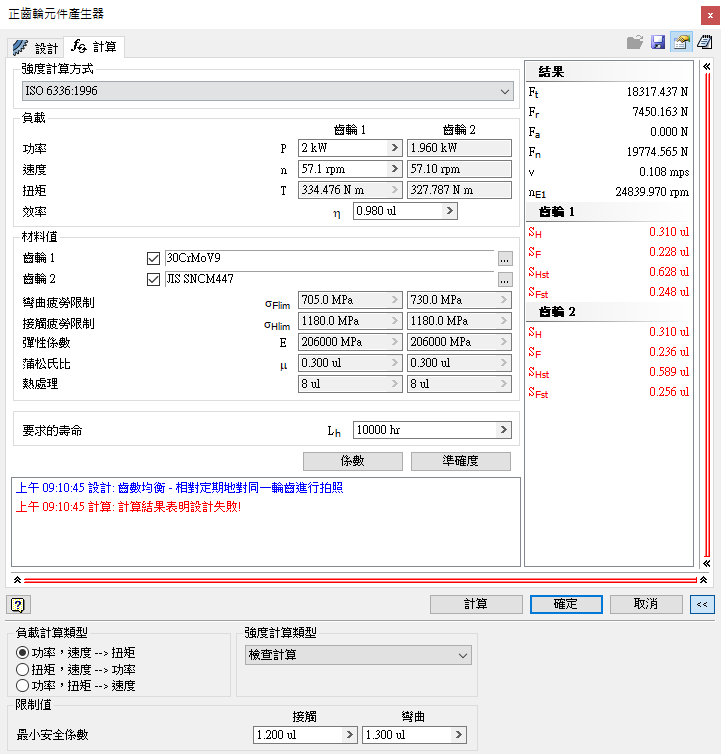The image size is (721, 754).
Task: Click the browse button for 齒輪 1 material
Action: [504, 258]
